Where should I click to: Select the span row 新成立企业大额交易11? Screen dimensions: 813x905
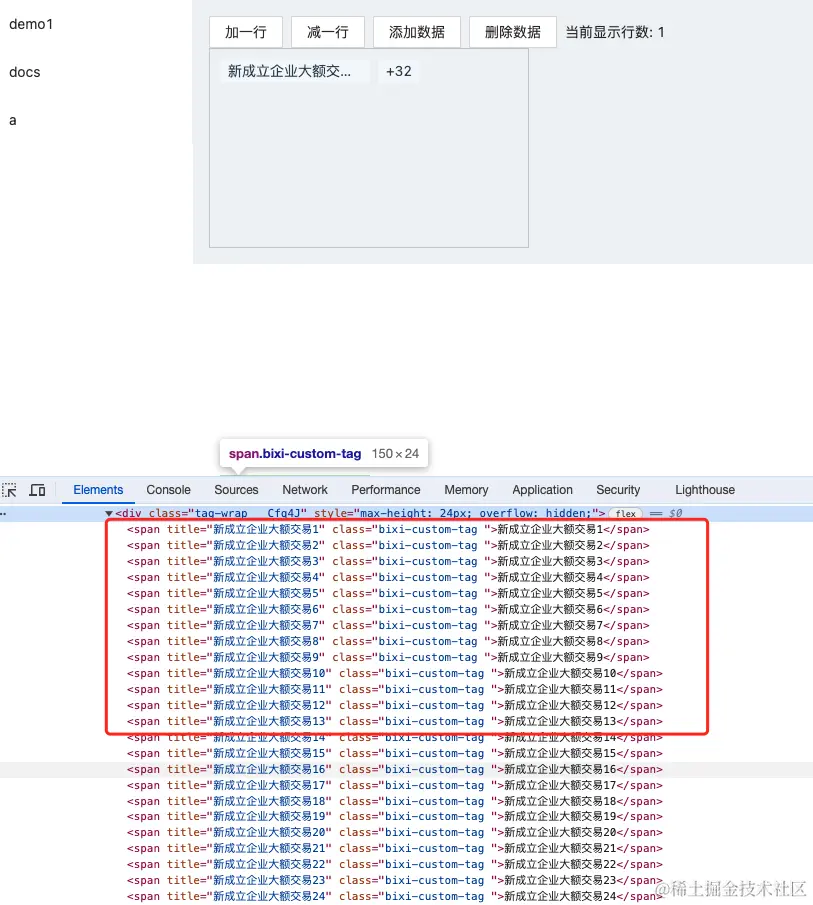(395, 690)
